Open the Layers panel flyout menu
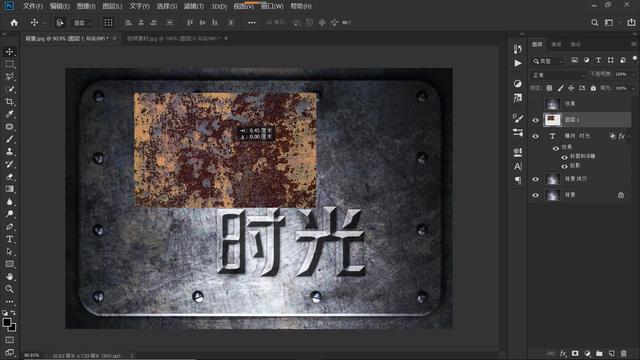 [633, 44]
